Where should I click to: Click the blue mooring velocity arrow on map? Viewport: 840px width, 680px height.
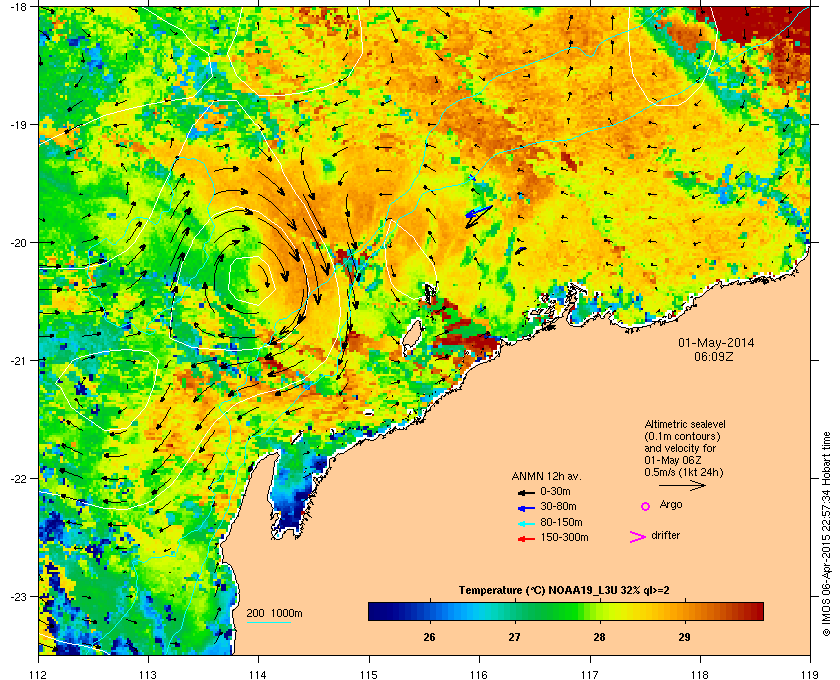(x=478, y=212)
